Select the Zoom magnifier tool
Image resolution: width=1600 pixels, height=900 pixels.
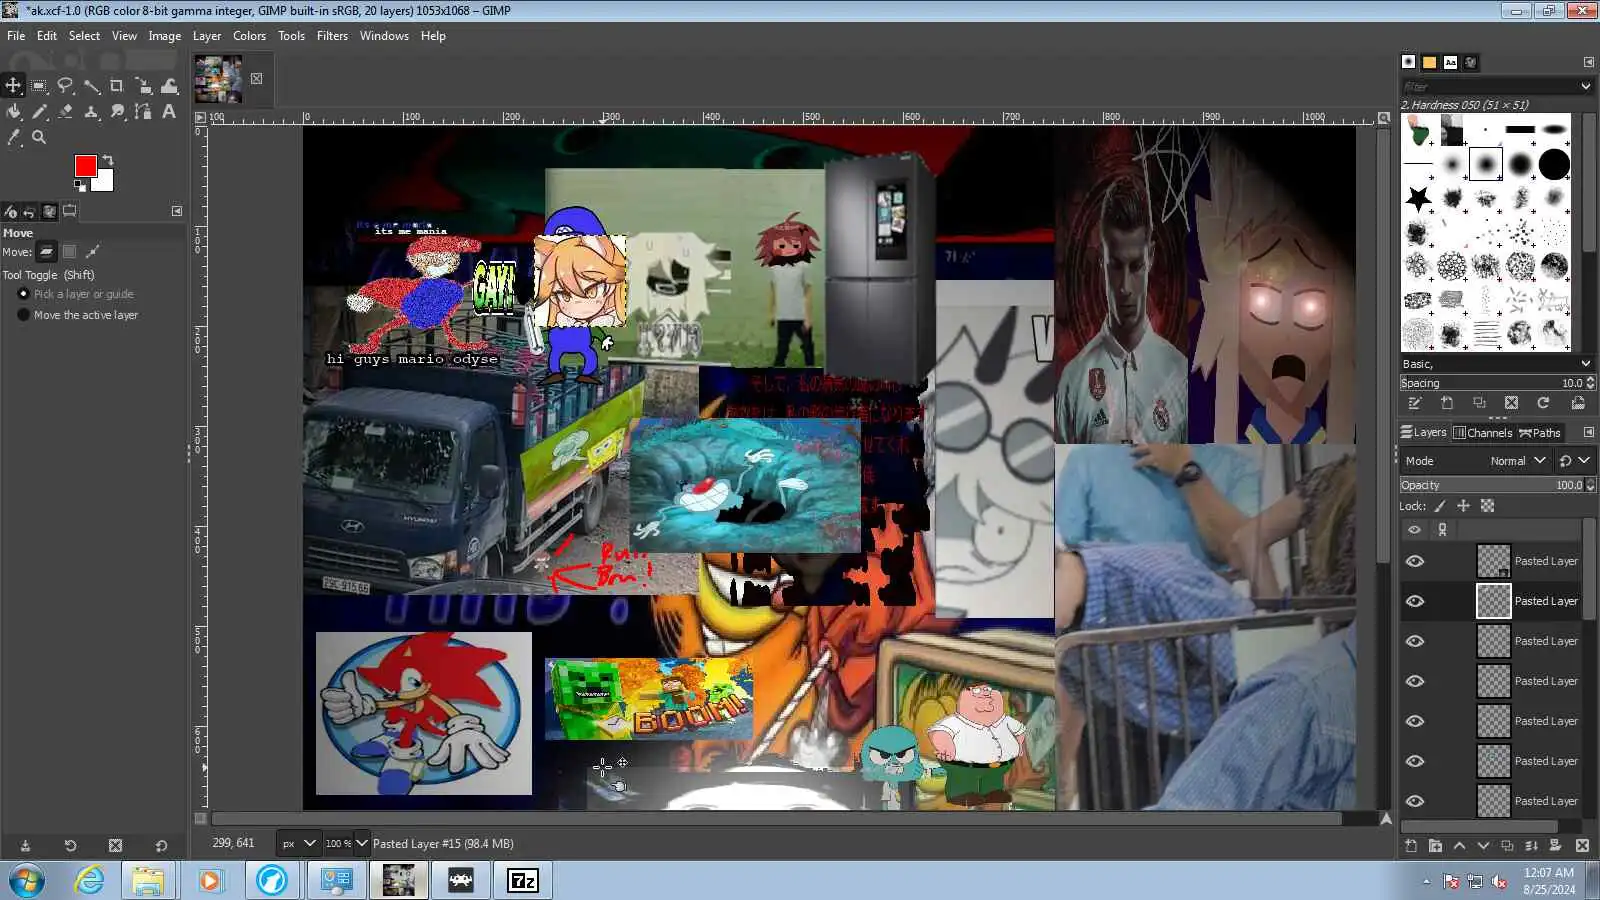tap(39, 138)
